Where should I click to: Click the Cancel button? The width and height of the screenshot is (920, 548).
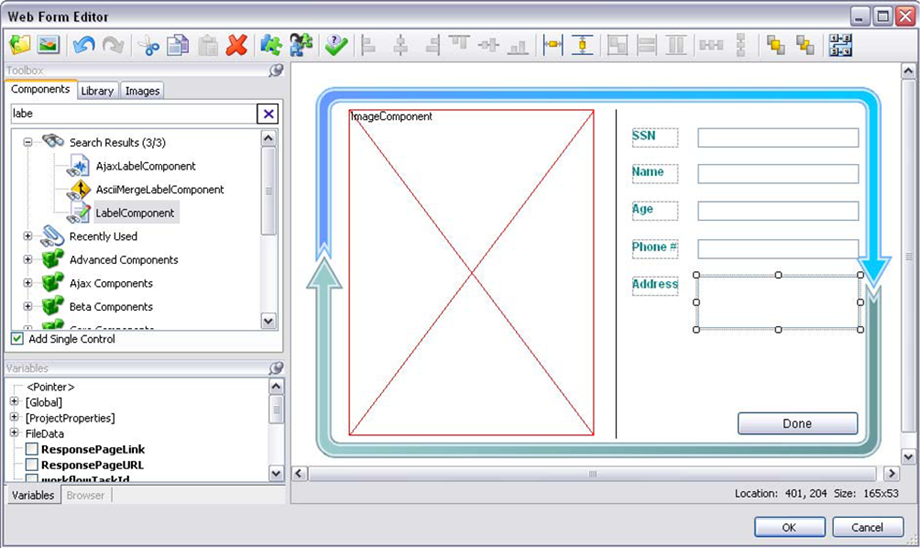click(867, 527)
